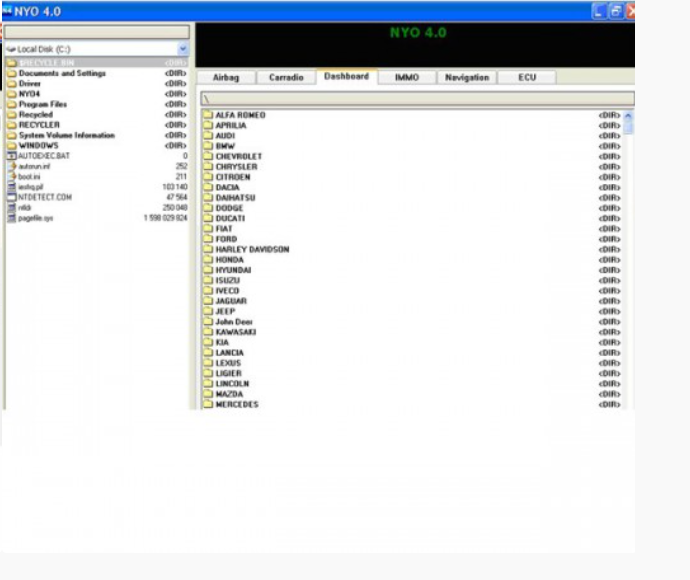The height and width of the screenshot is (580, 690).
Task: Click the BMW folder icon
Action: (208, 146)
